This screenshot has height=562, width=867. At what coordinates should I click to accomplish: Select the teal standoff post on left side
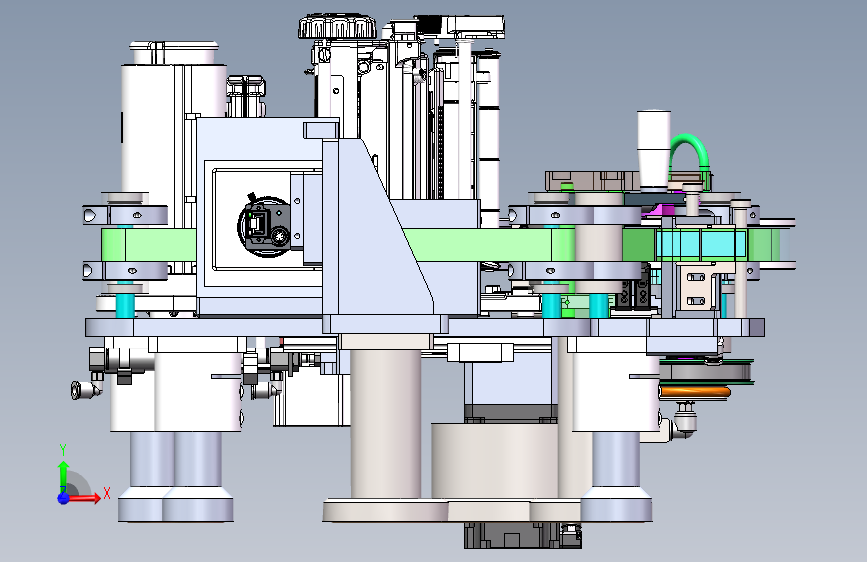point(125,305)
